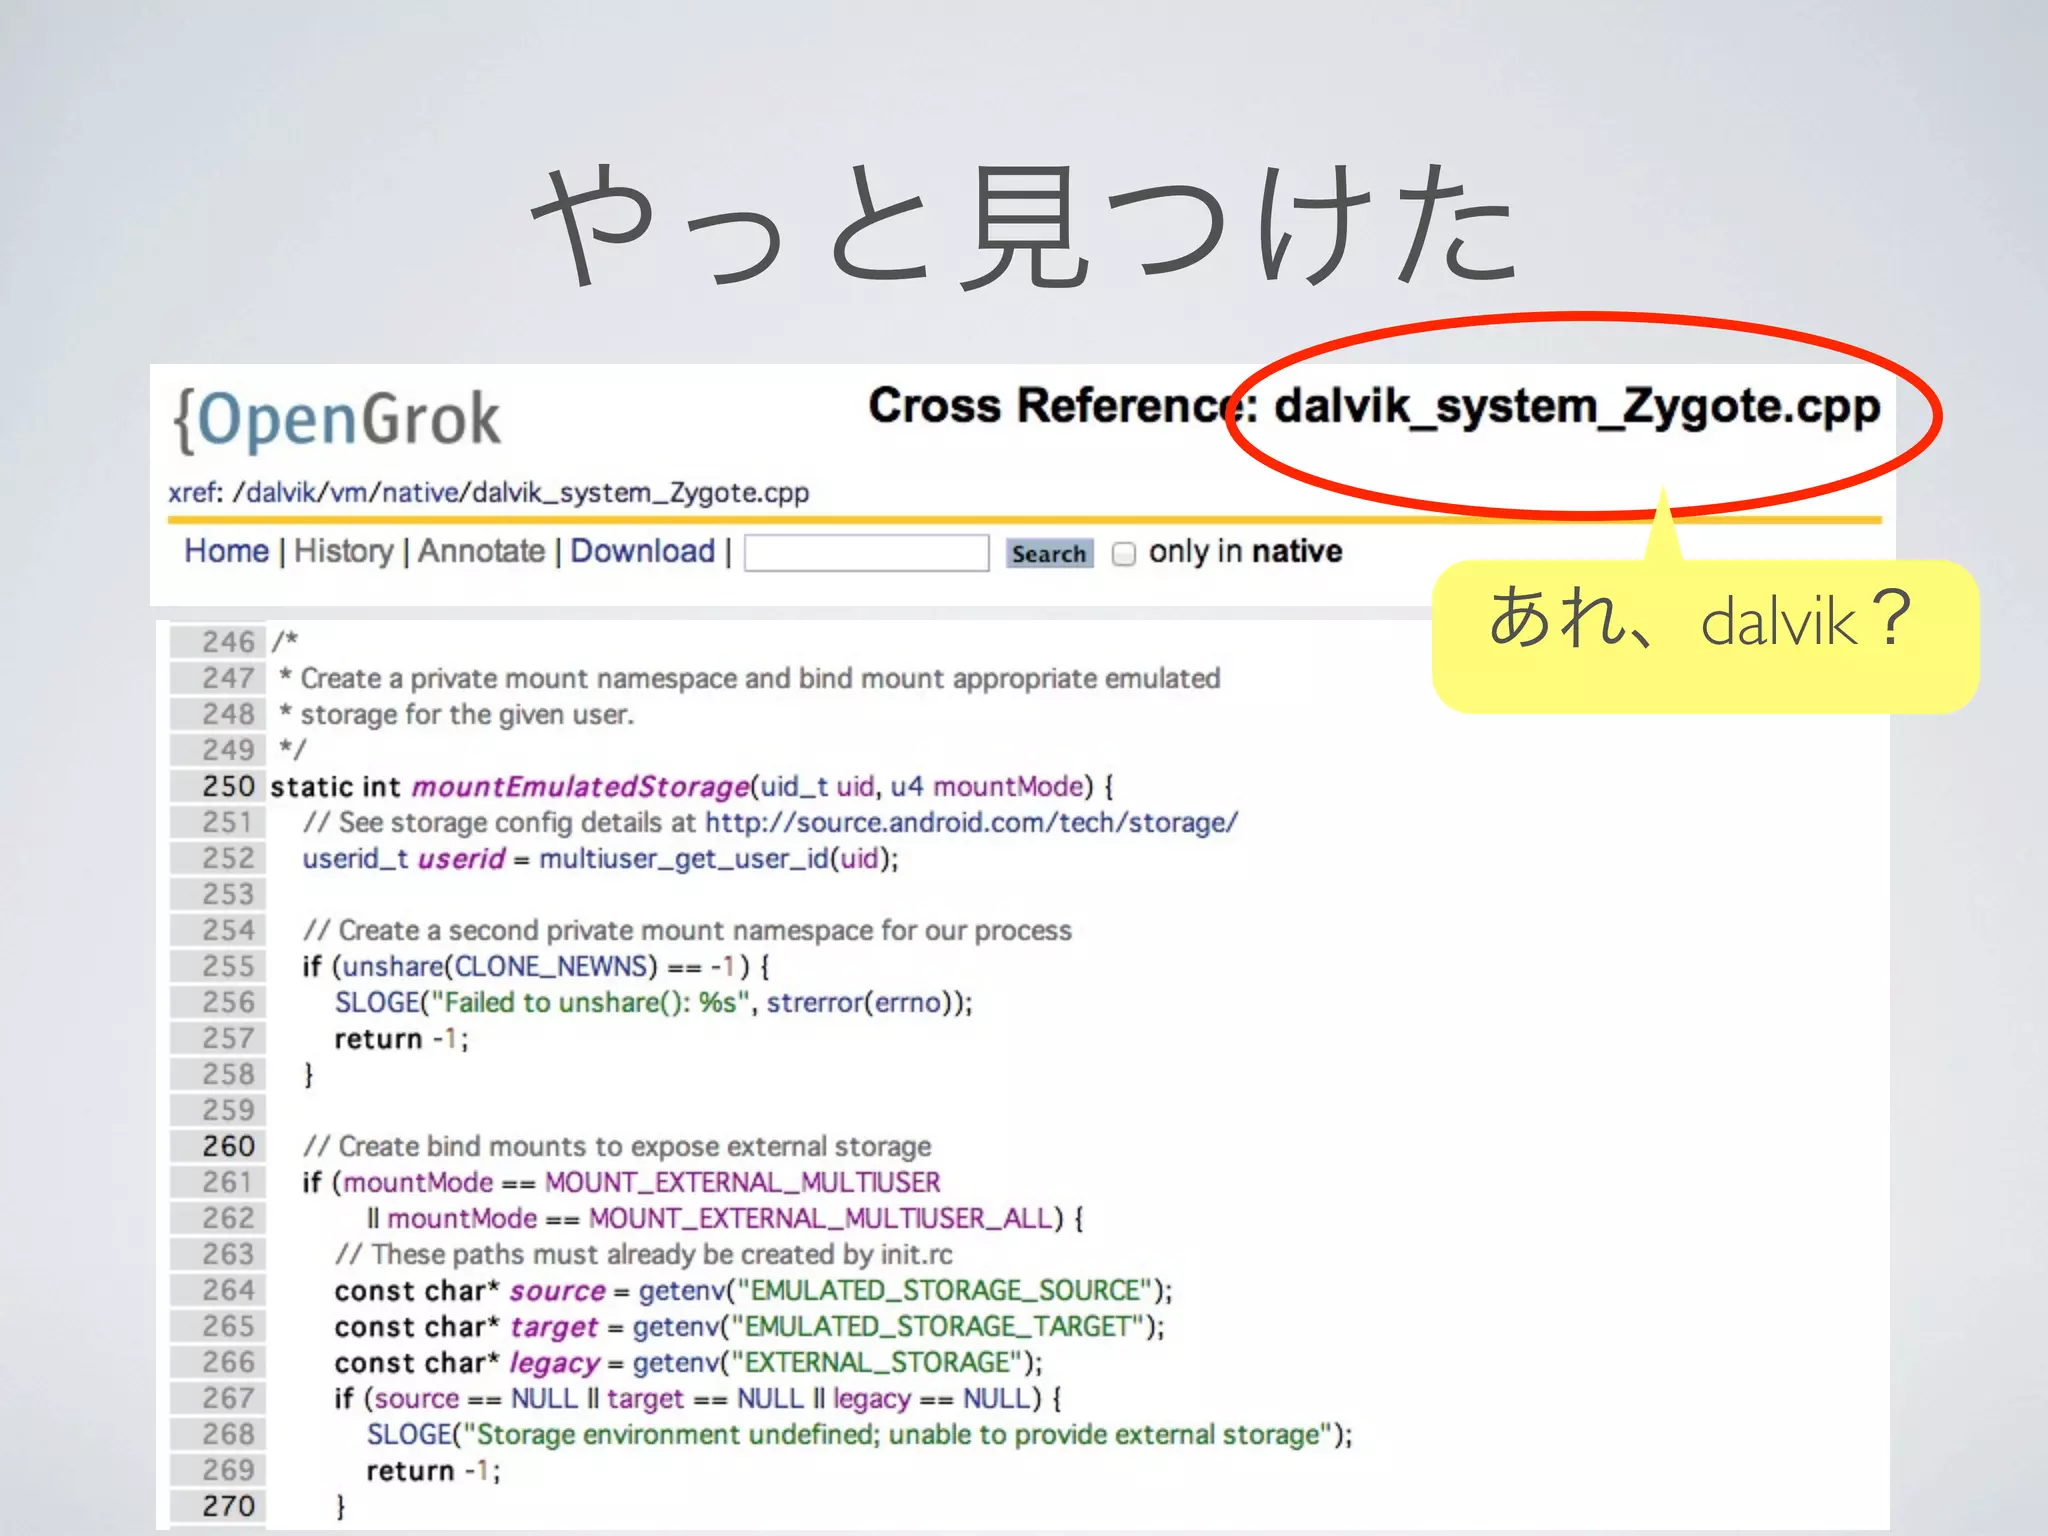The width and height of the screenshot is (2048, 1536).
Task: Open the Annotate link
Action: point(481,551)
